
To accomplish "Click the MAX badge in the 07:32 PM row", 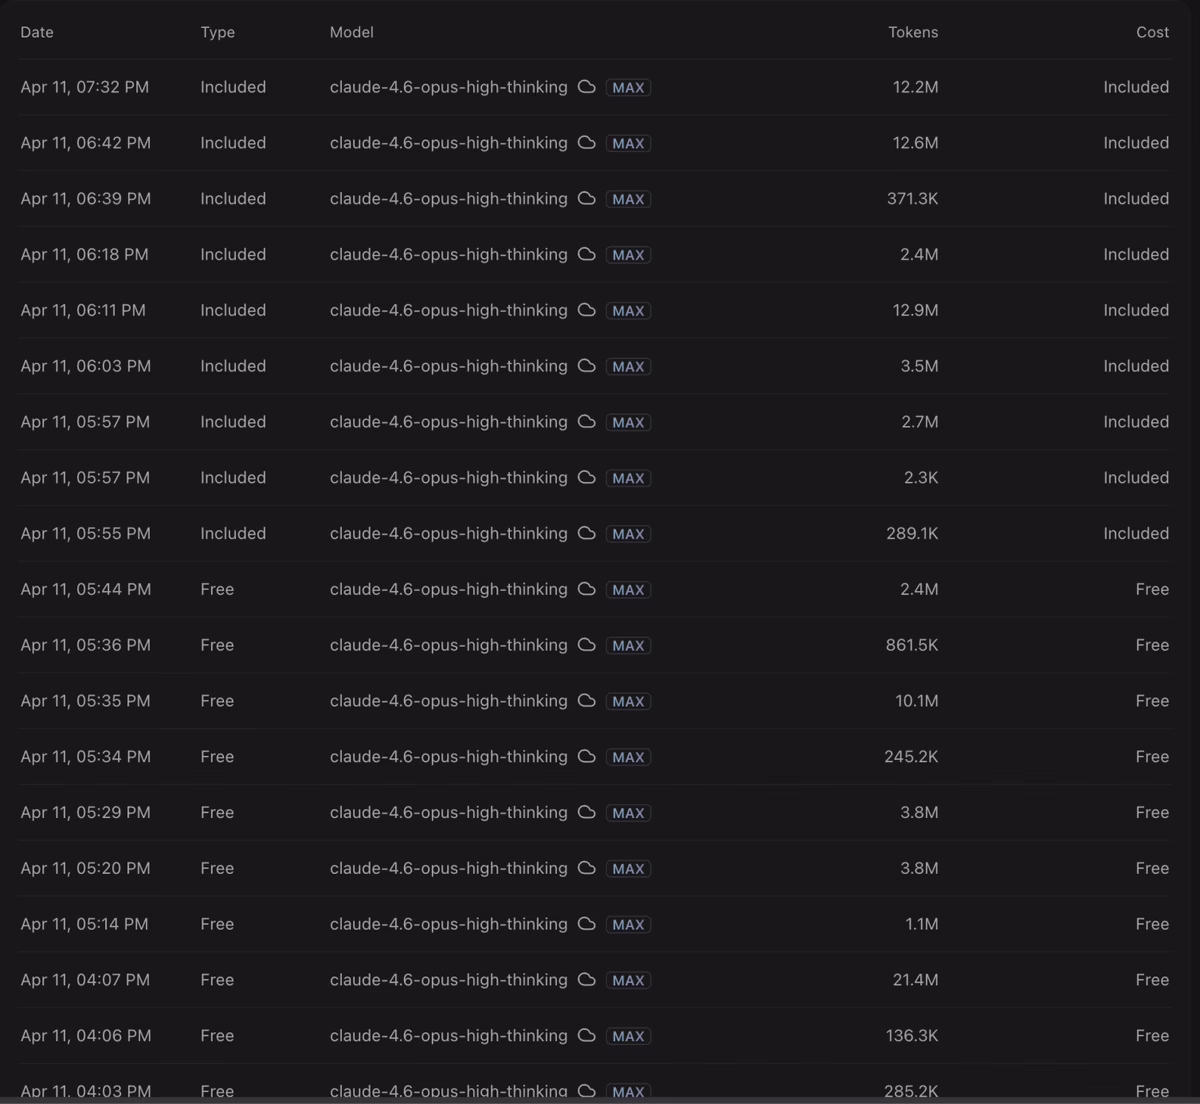I will click(628, 88).
